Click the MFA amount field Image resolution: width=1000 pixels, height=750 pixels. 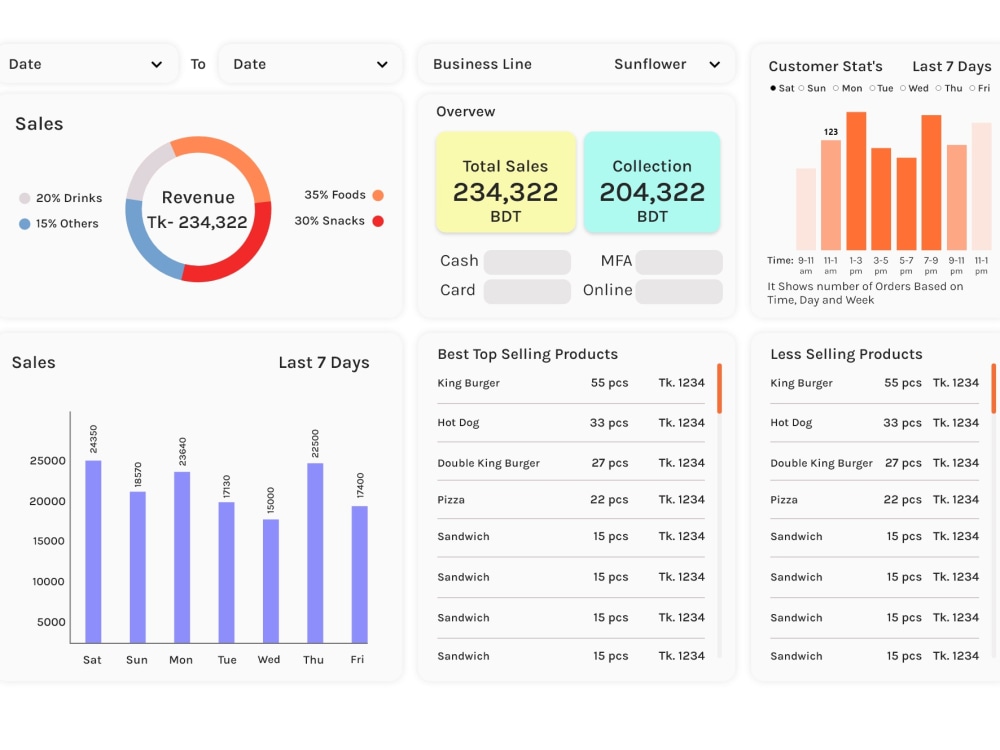[x=679, y=261]
